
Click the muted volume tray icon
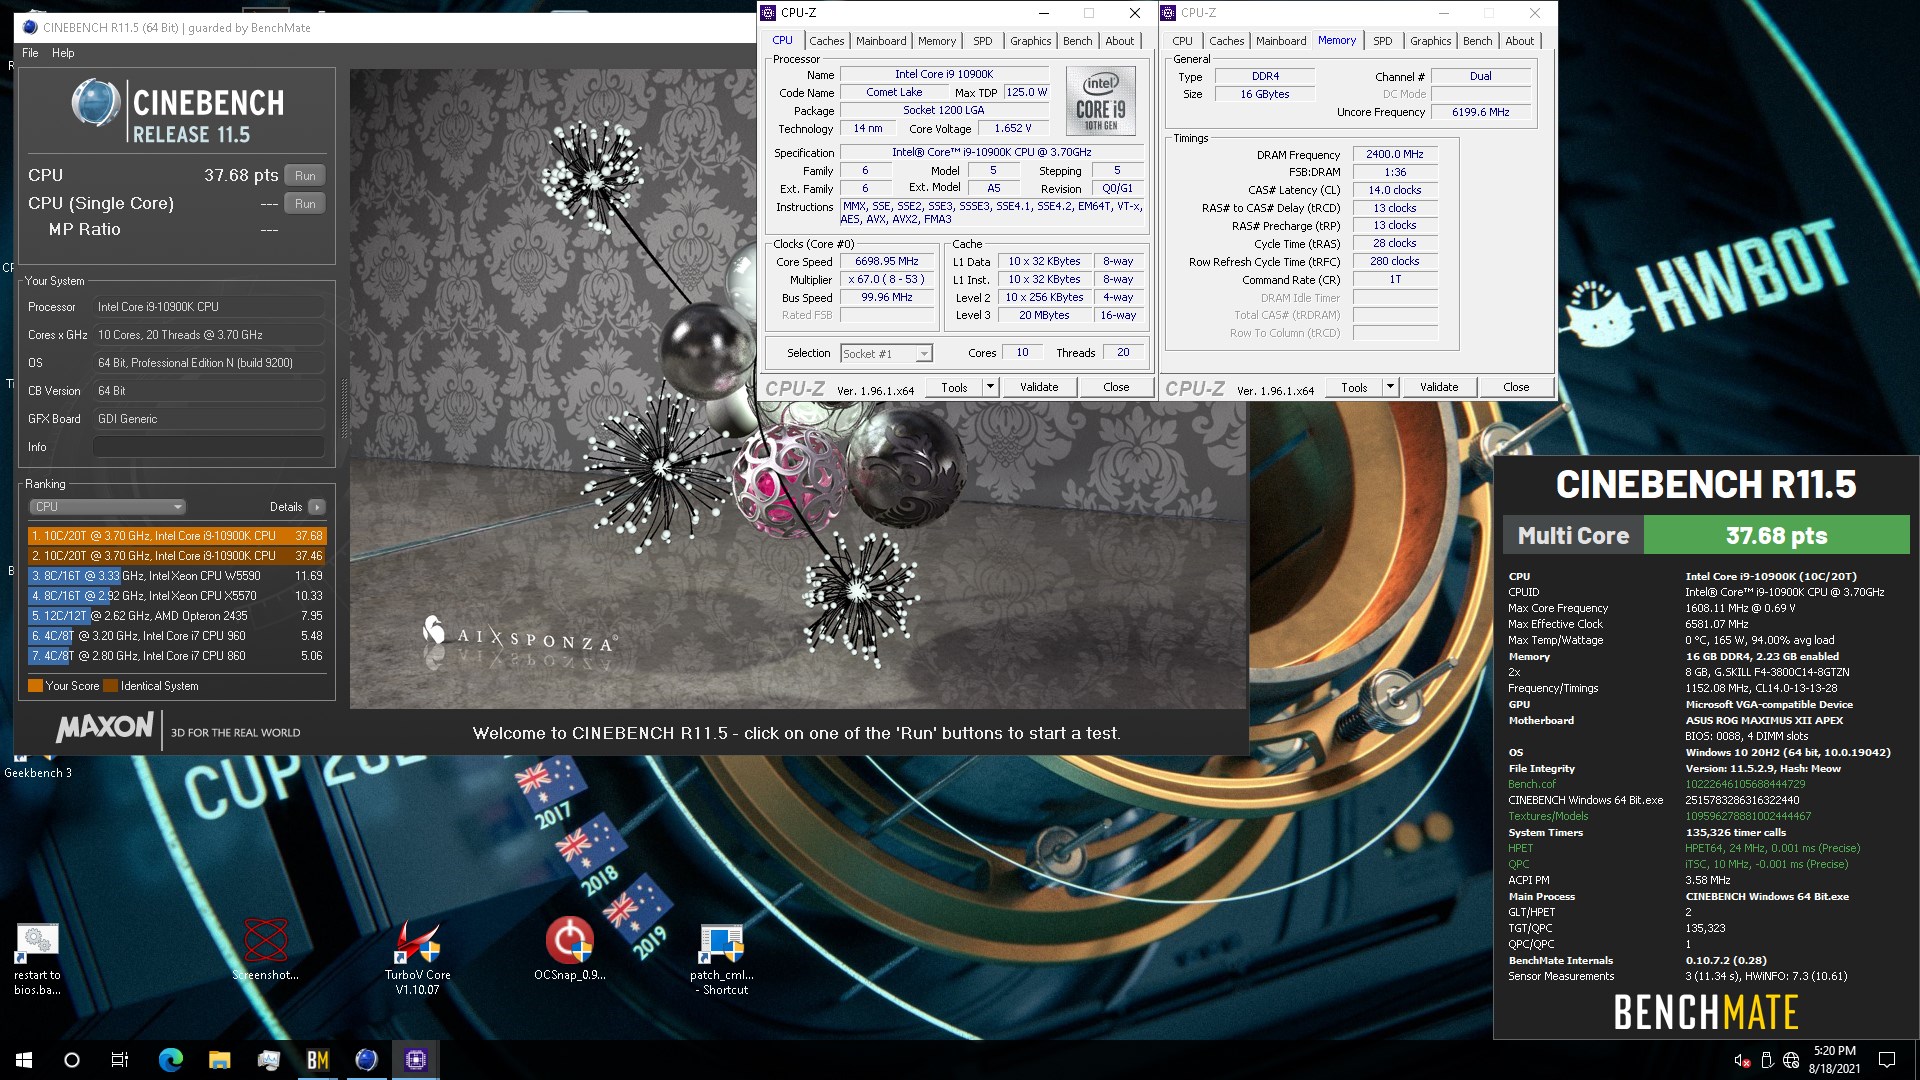tap(1741, 1060)
